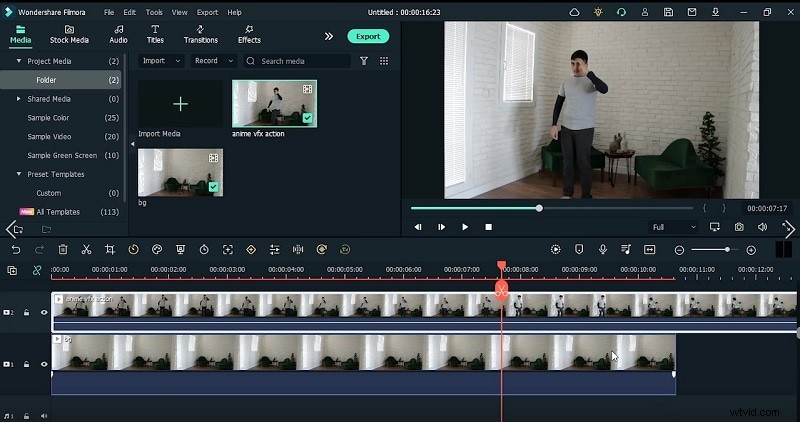Switch to the Effects tab
The width and height of the screenshot is (800, 422).
[x=249, y=35]
